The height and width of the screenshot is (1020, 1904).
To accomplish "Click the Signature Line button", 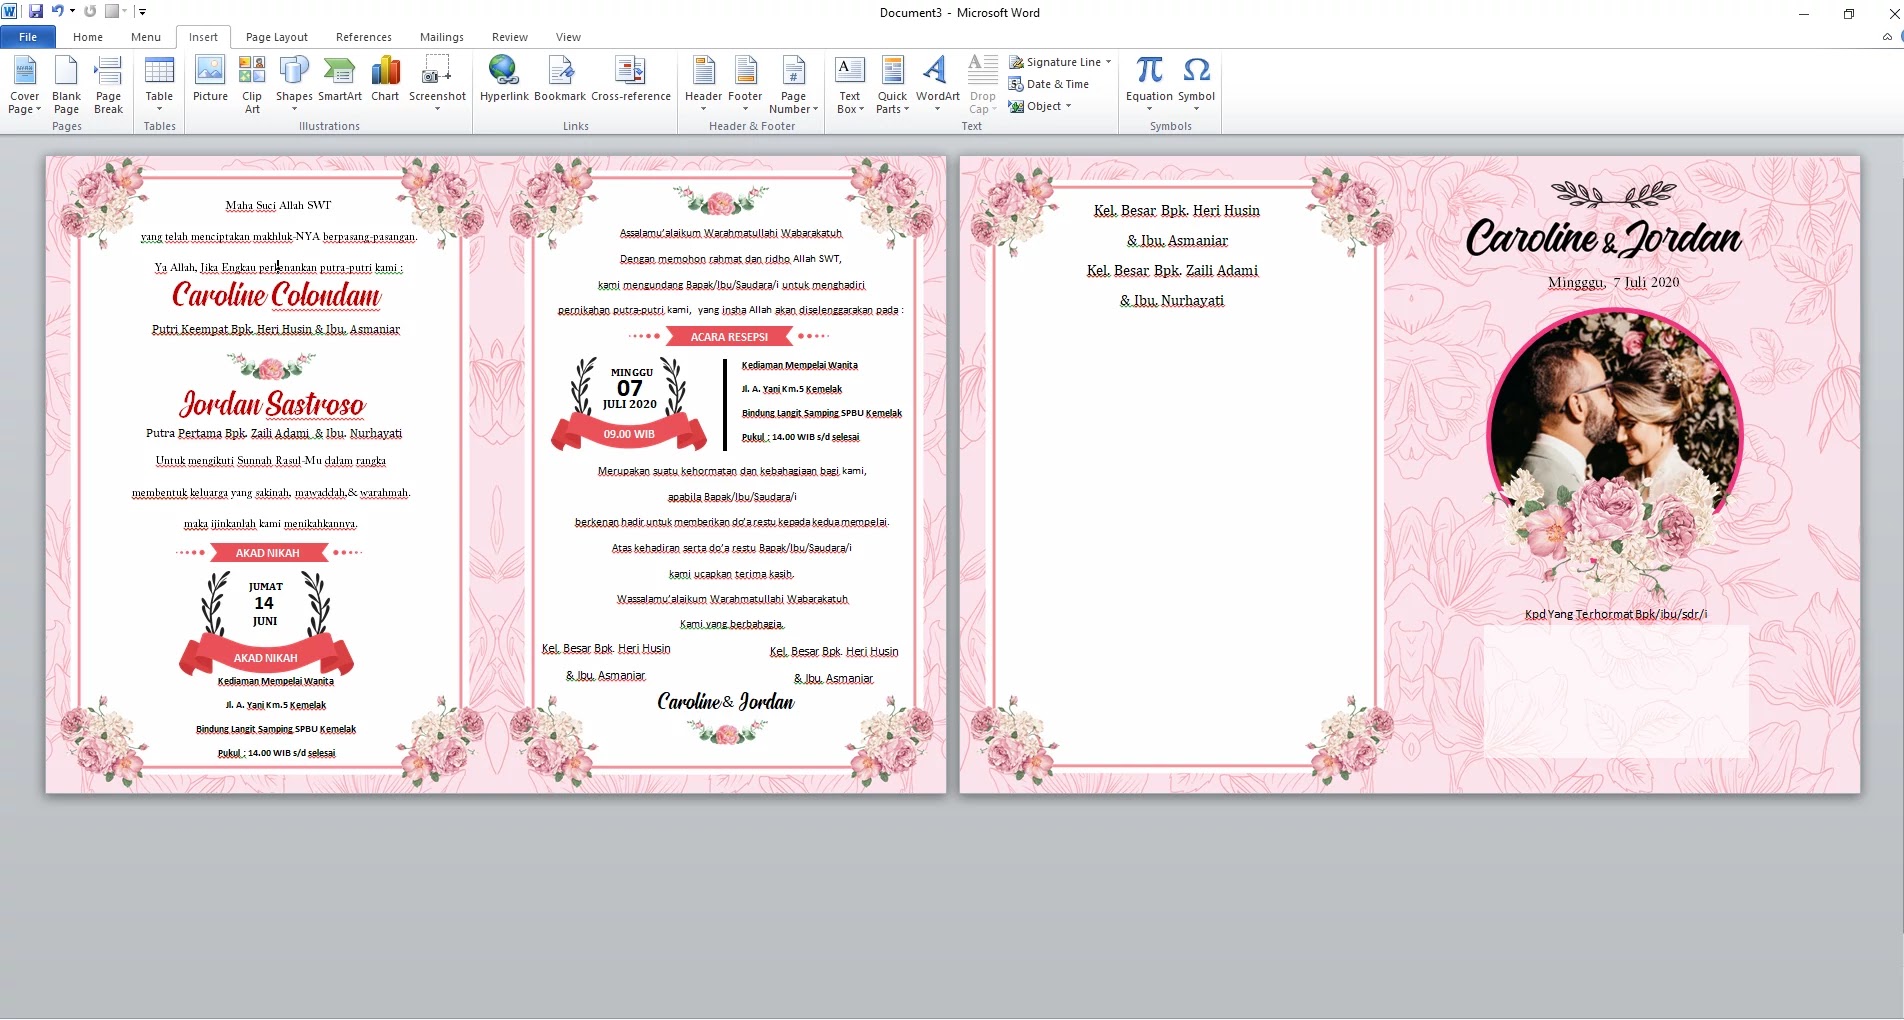I will pyautogui.click(x=1057, y=62).
